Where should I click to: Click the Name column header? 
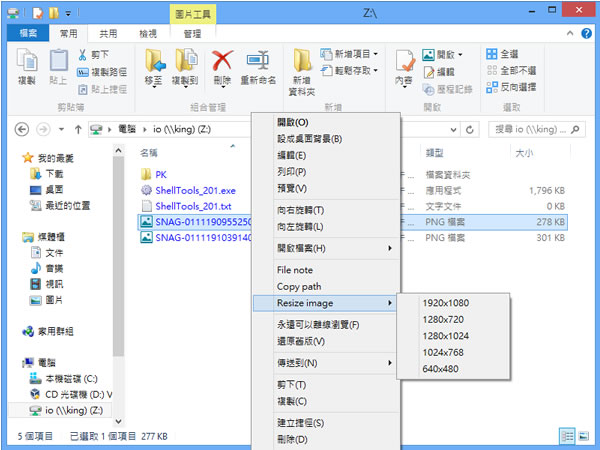(149, 153)
